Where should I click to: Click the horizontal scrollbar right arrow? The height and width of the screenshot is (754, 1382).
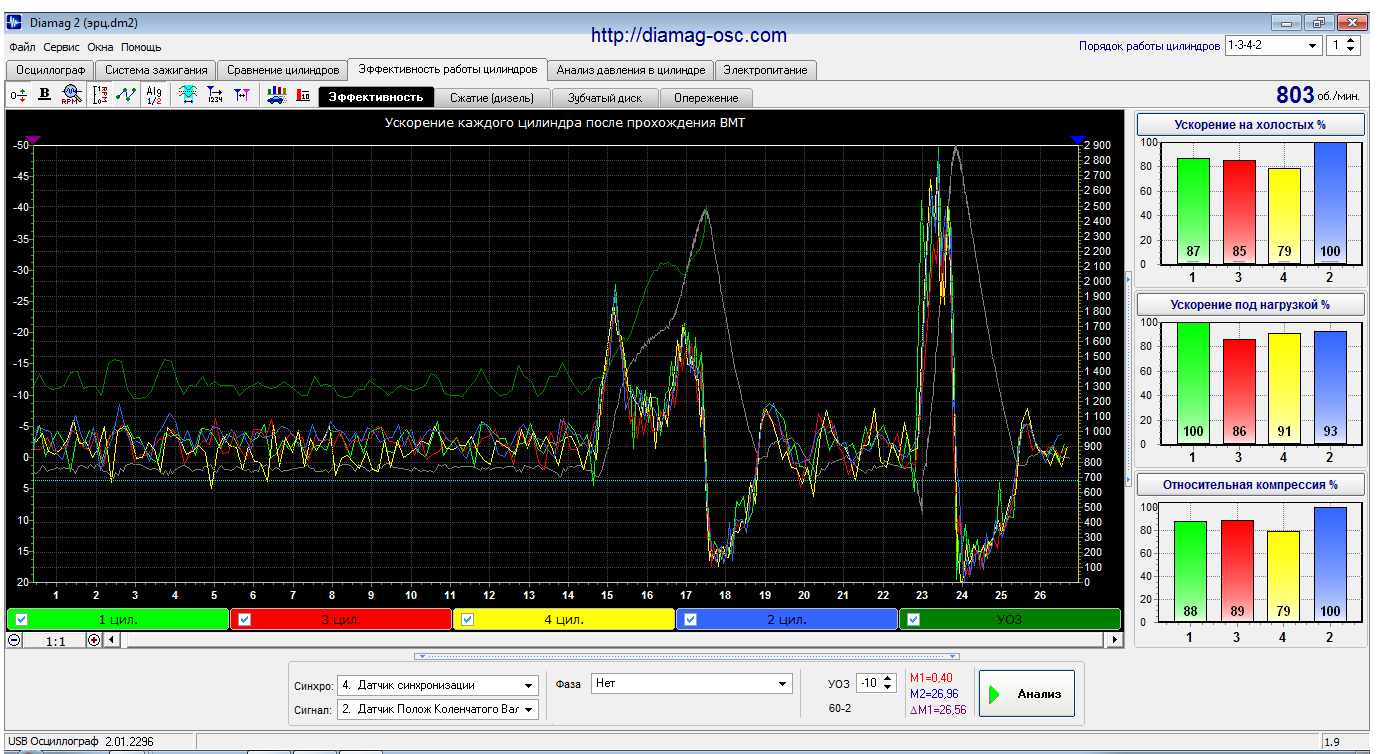click(x=1115, y=640)
